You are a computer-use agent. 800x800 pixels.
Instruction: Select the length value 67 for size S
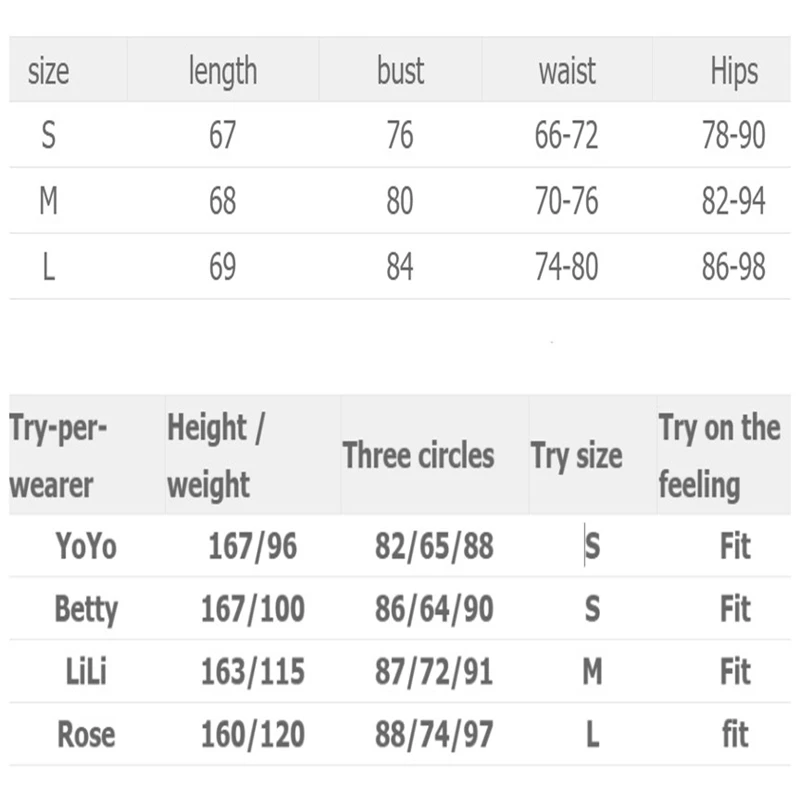222,135
